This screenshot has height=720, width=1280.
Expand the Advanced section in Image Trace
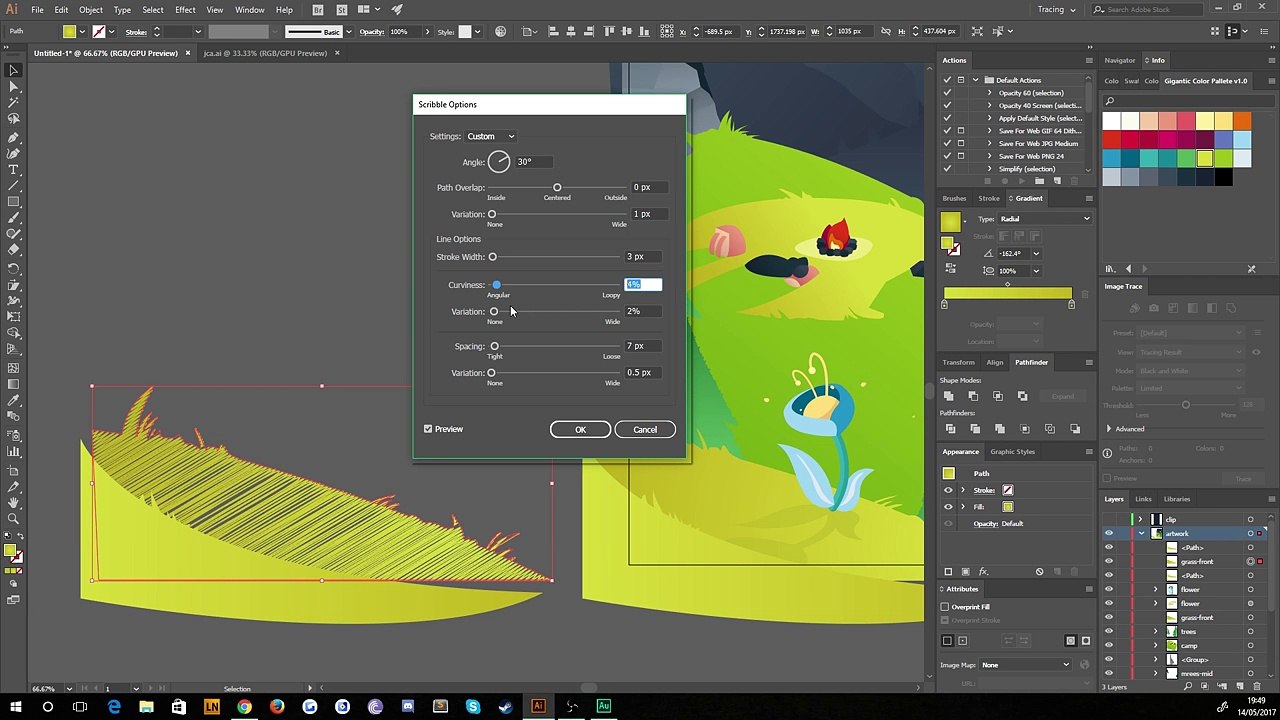(1109, 429)
